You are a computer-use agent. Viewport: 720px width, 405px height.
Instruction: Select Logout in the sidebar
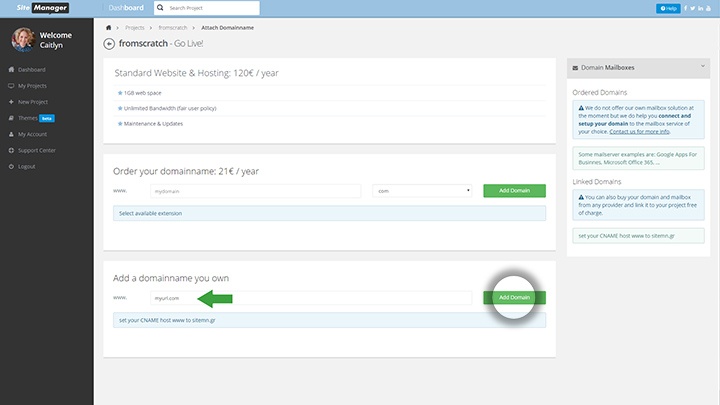click(x=27, y=166)
